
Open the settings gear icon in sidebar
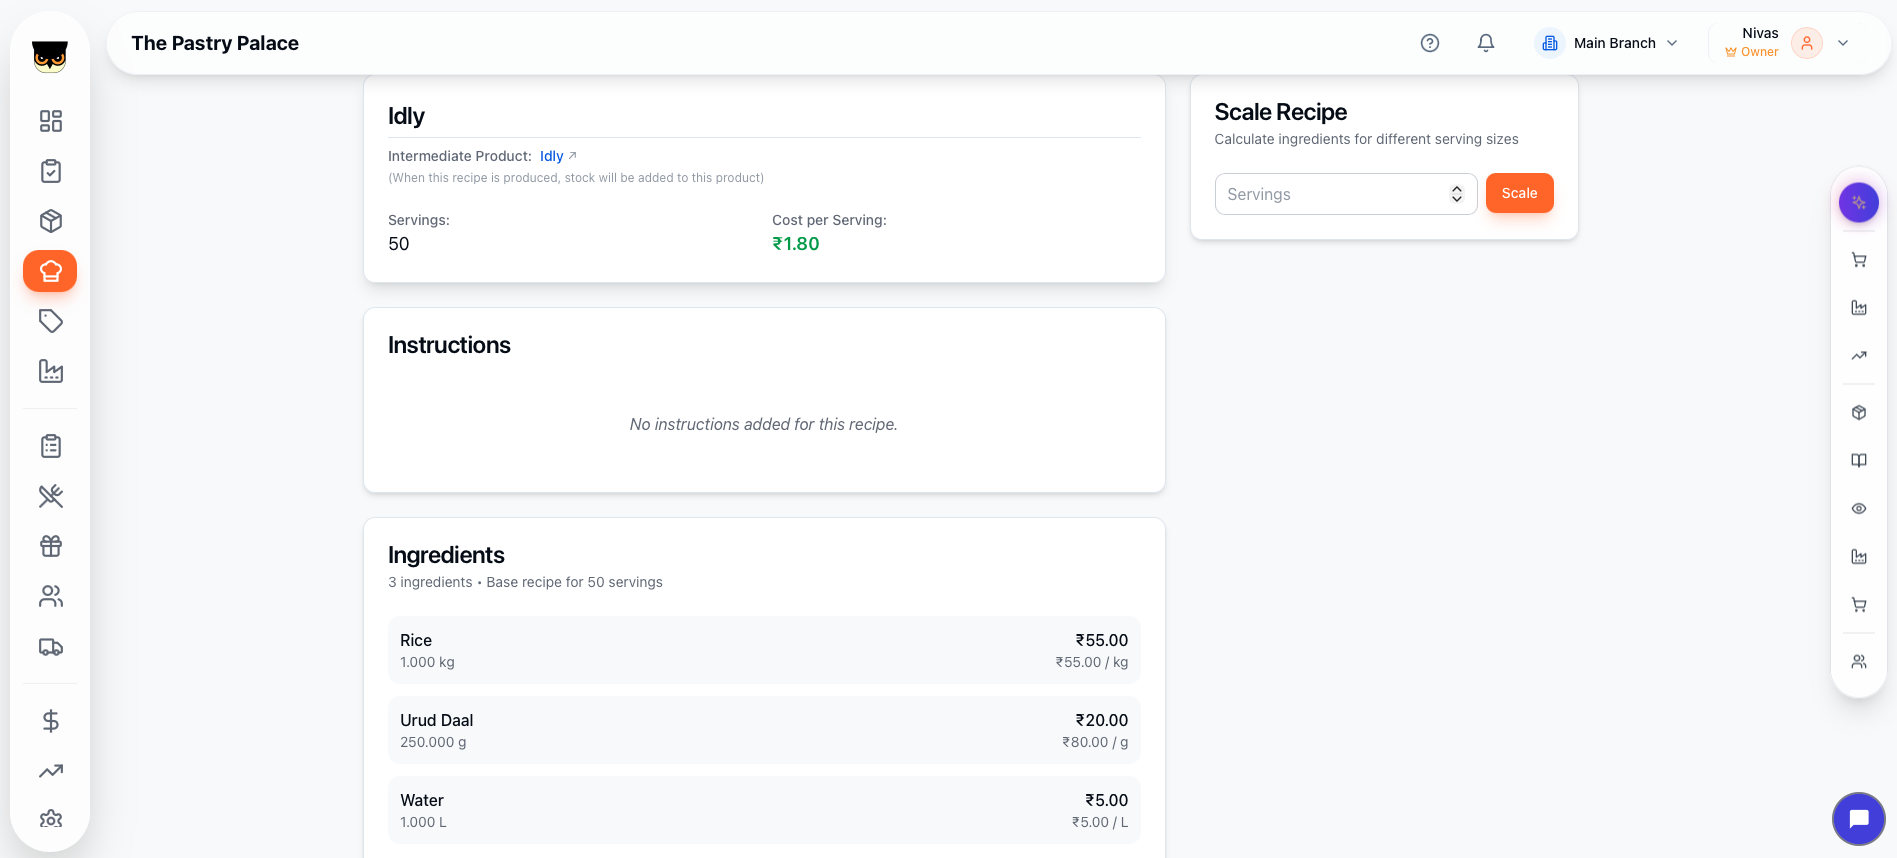(50, 819)
